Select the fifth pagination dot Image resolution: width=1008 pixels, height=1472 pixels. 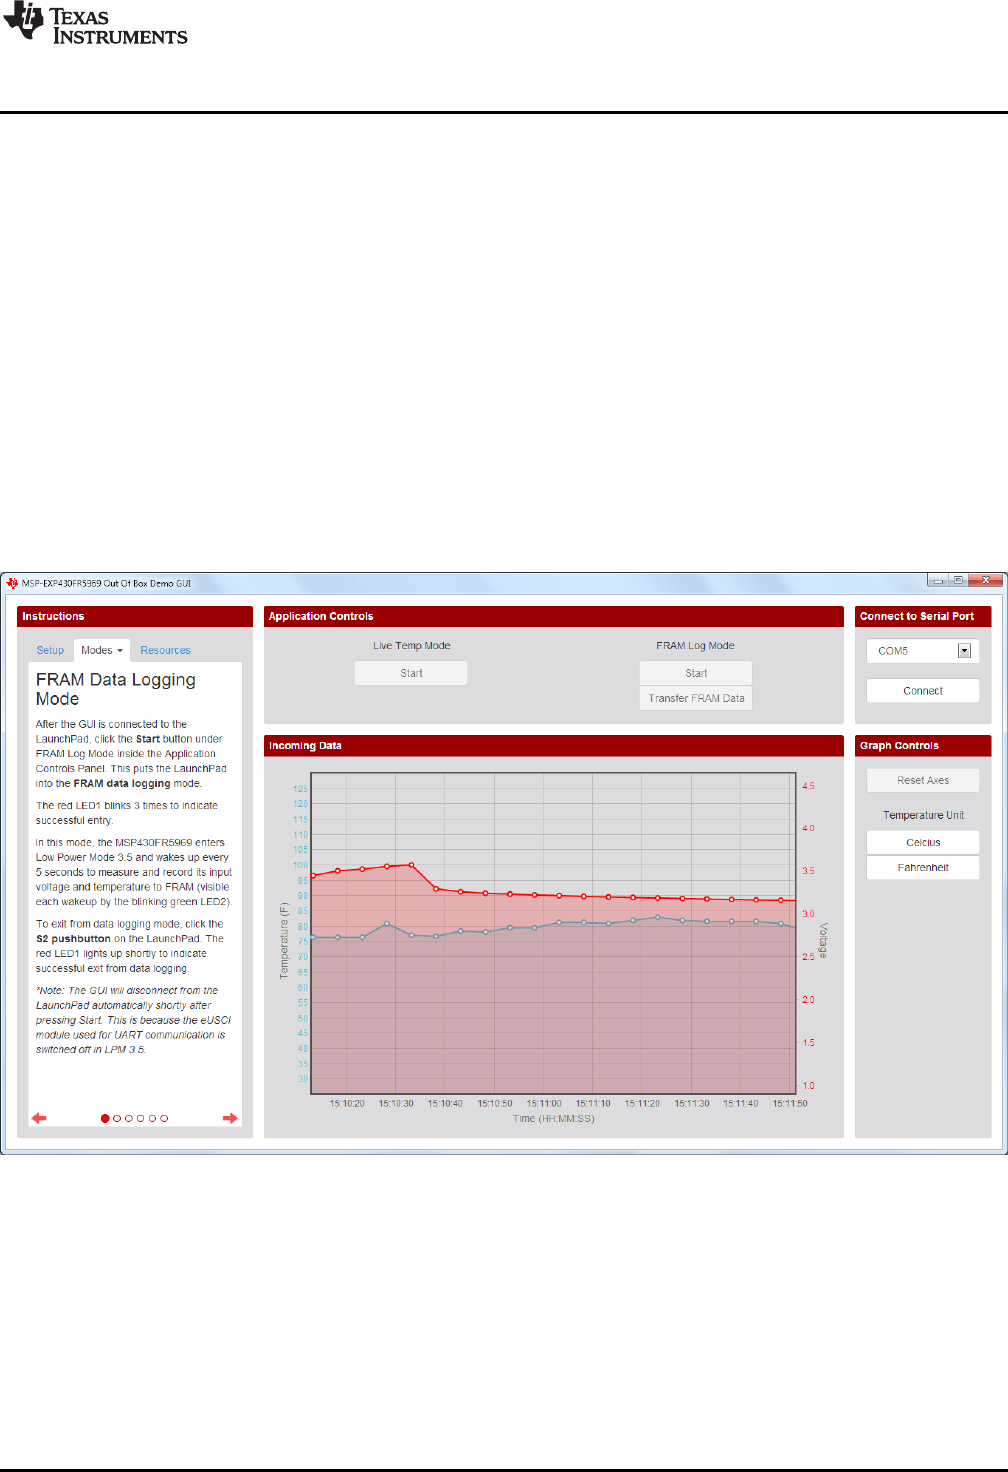(x=152, y=1118)
